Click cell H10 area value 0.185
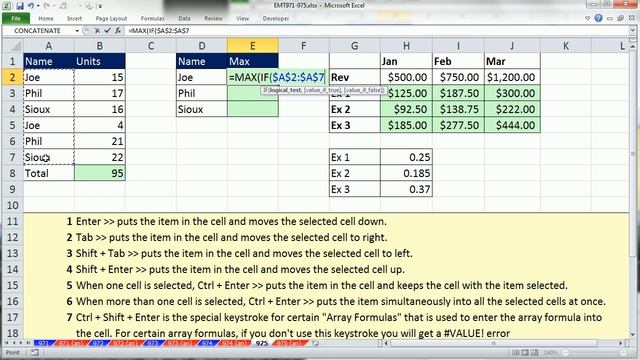640x360 pixels. [x=406, y=173]
